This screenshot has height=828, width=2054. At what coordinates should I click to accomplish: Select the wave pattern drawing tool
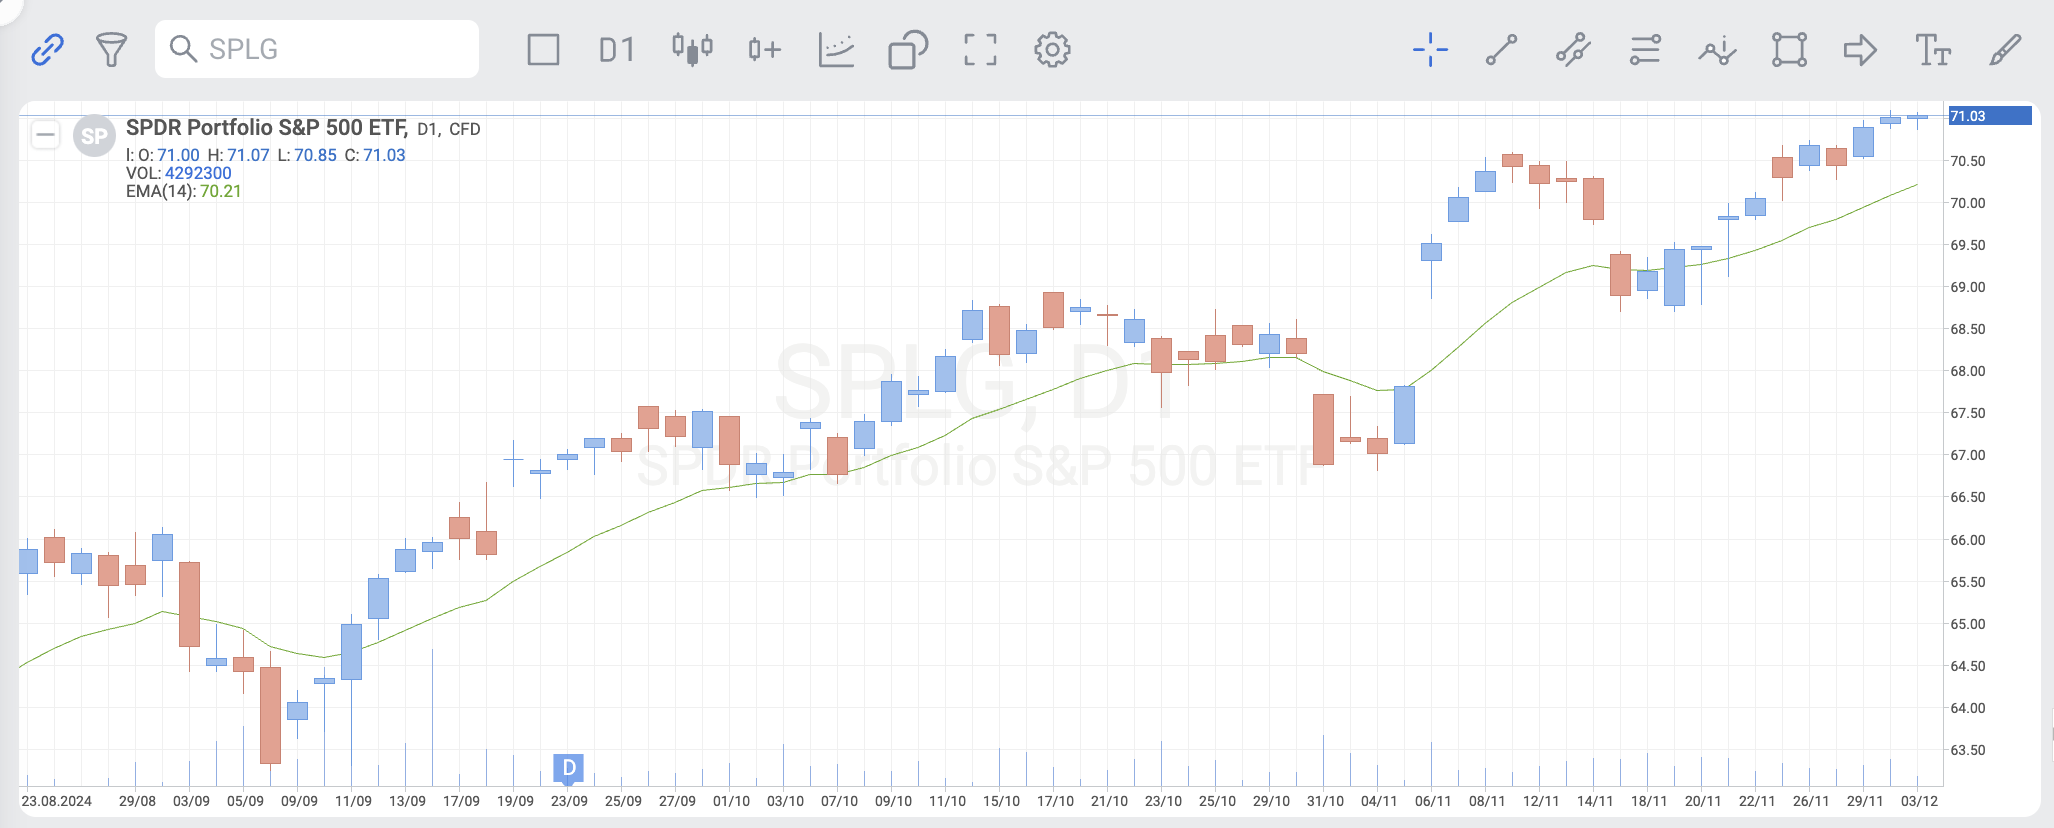click(1717, 49)
